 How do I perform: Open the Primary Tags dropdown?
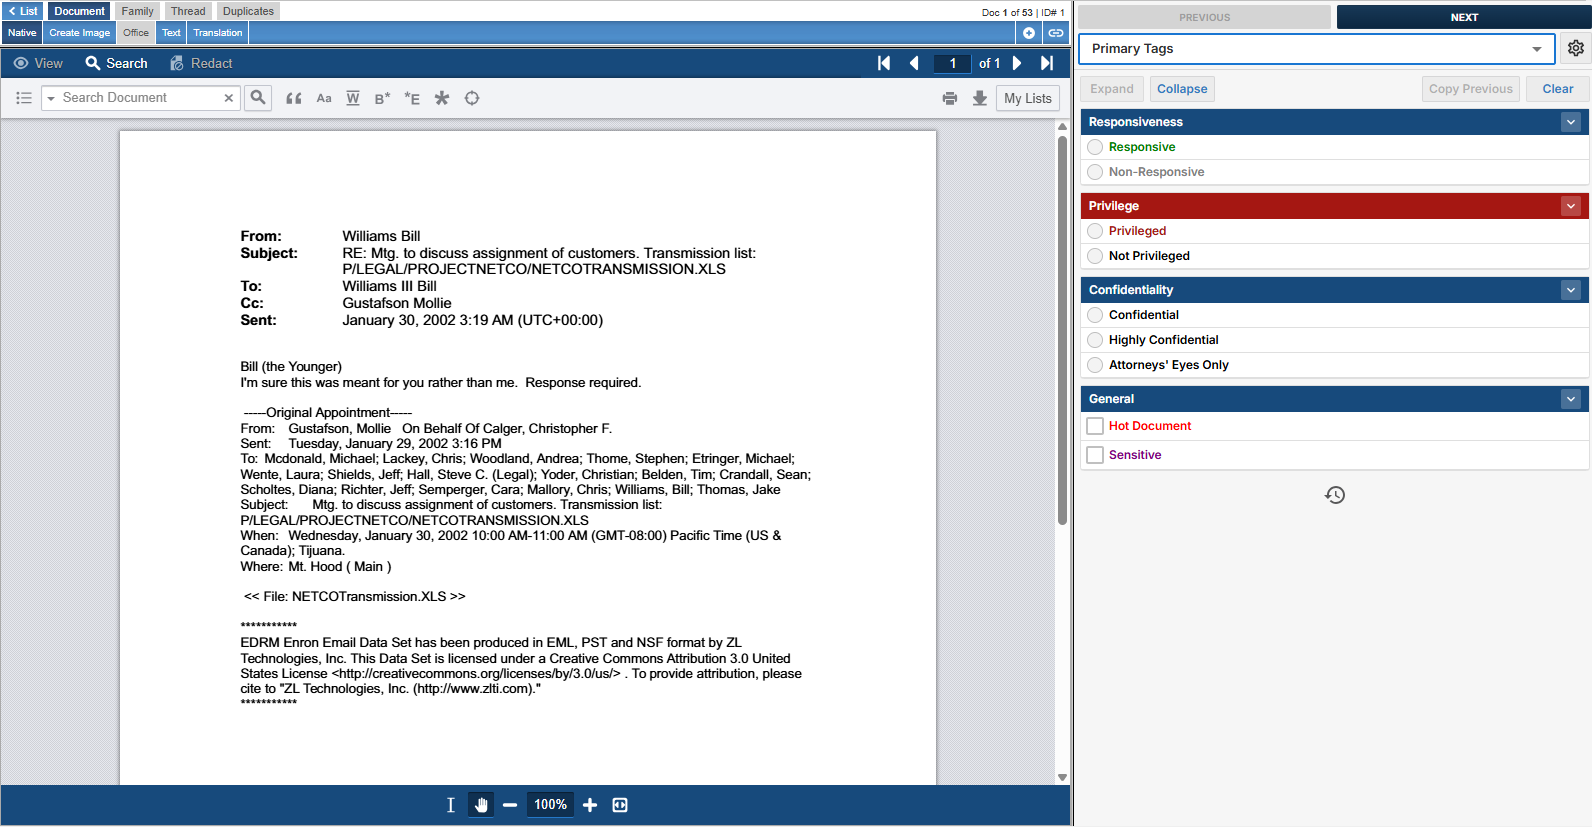pyautogui.click(x=1316, y=48)
